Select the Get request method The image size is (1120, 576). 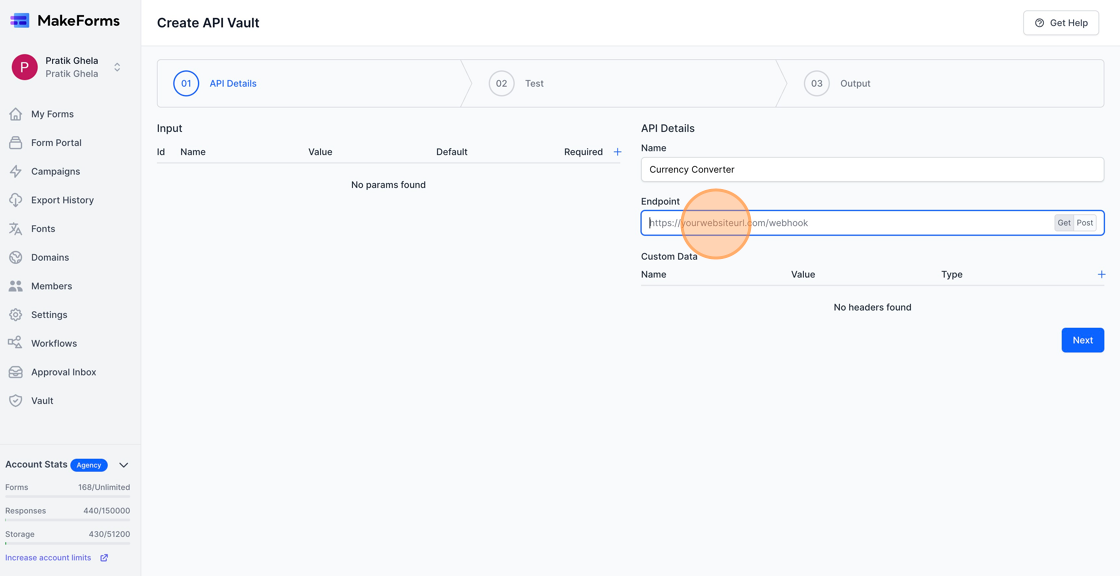1063,222
